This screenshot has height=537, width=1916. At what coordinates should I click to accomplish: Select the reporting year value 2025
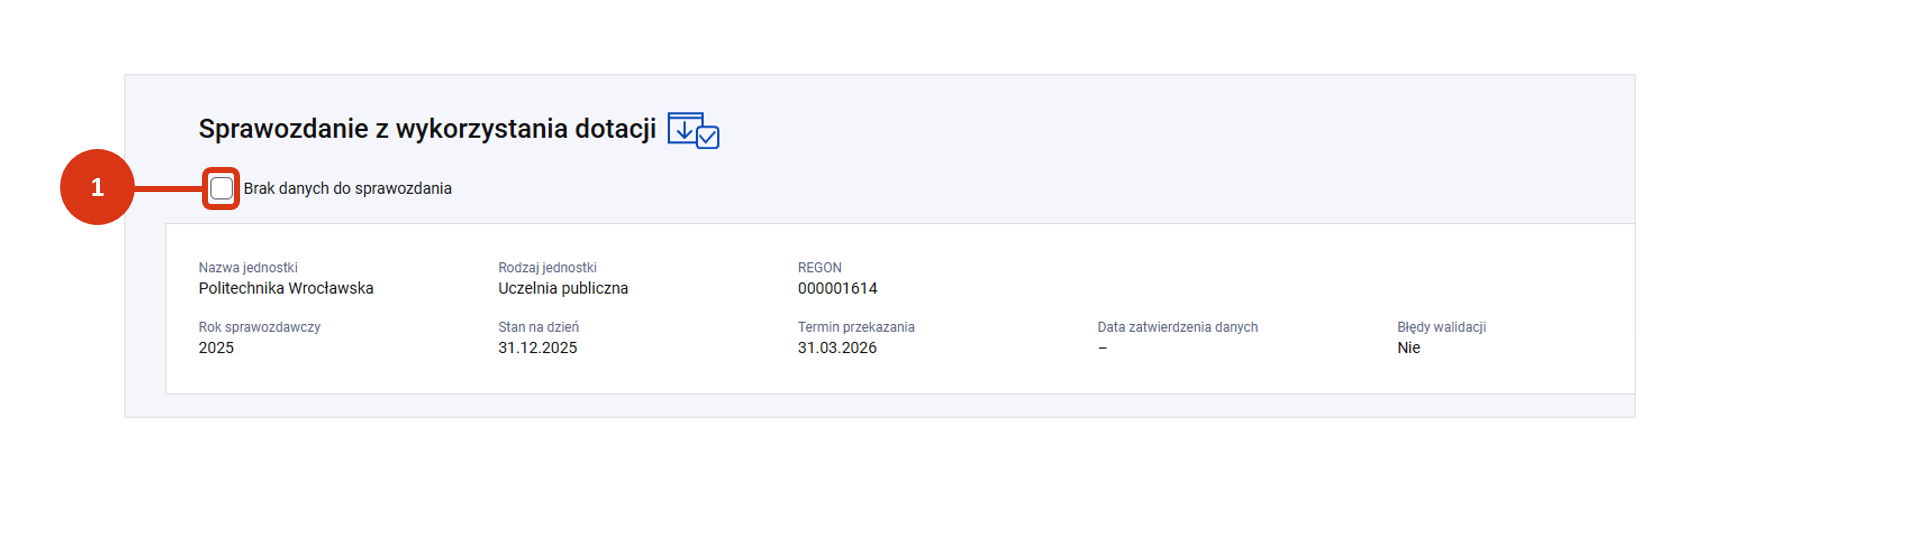click(x=216, y=348)
